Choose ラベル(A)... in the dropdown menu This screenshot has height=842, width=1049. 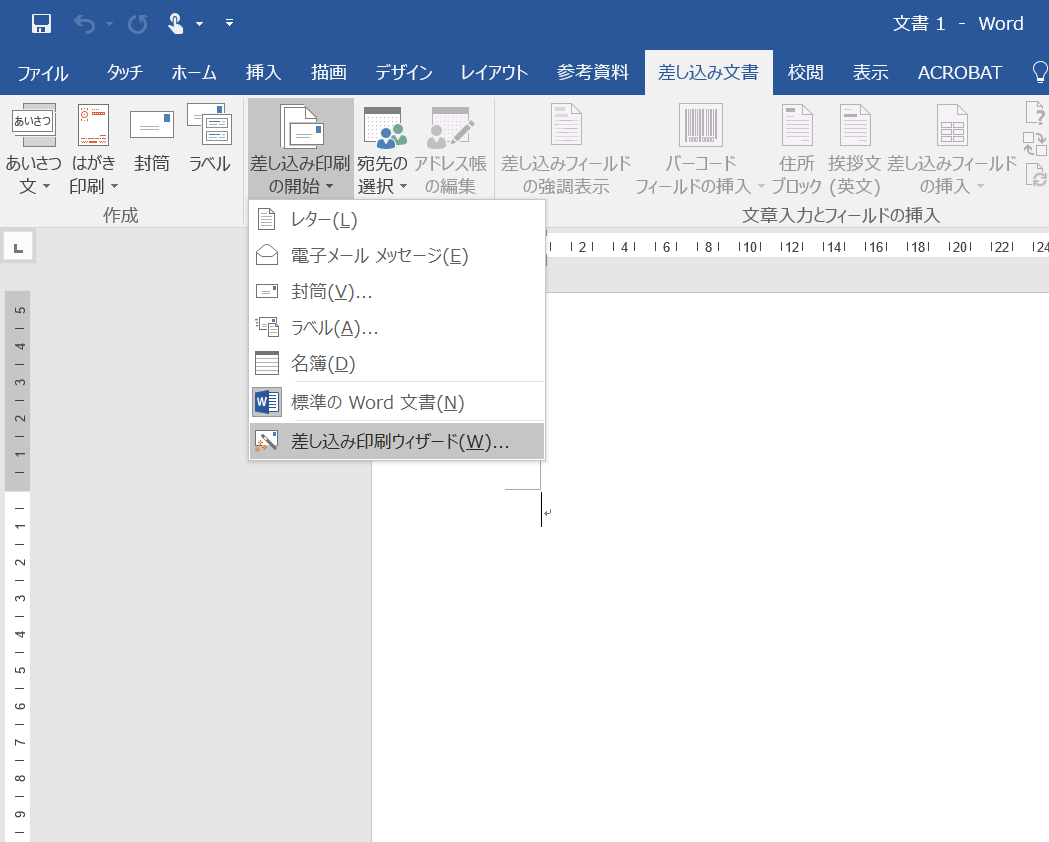coord(397,328)
